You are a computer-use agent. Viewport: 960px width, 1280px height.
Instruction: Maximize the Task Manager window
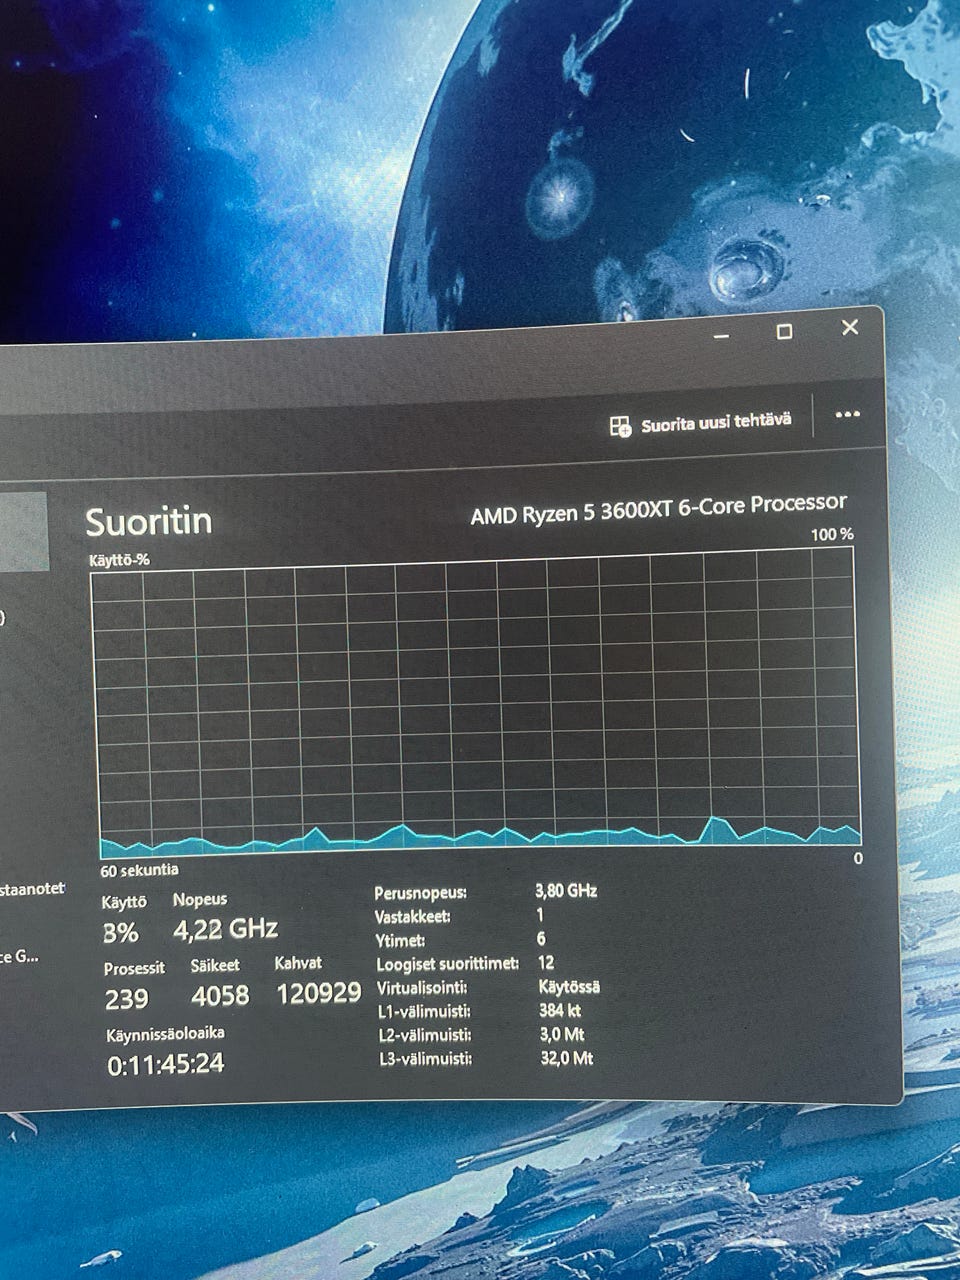tap(785, 331)
